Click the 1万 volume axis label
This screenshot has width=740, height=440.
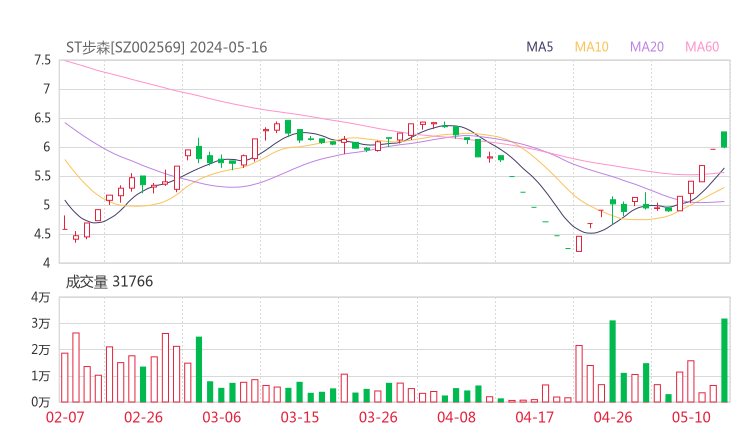(x=41, y=376)
